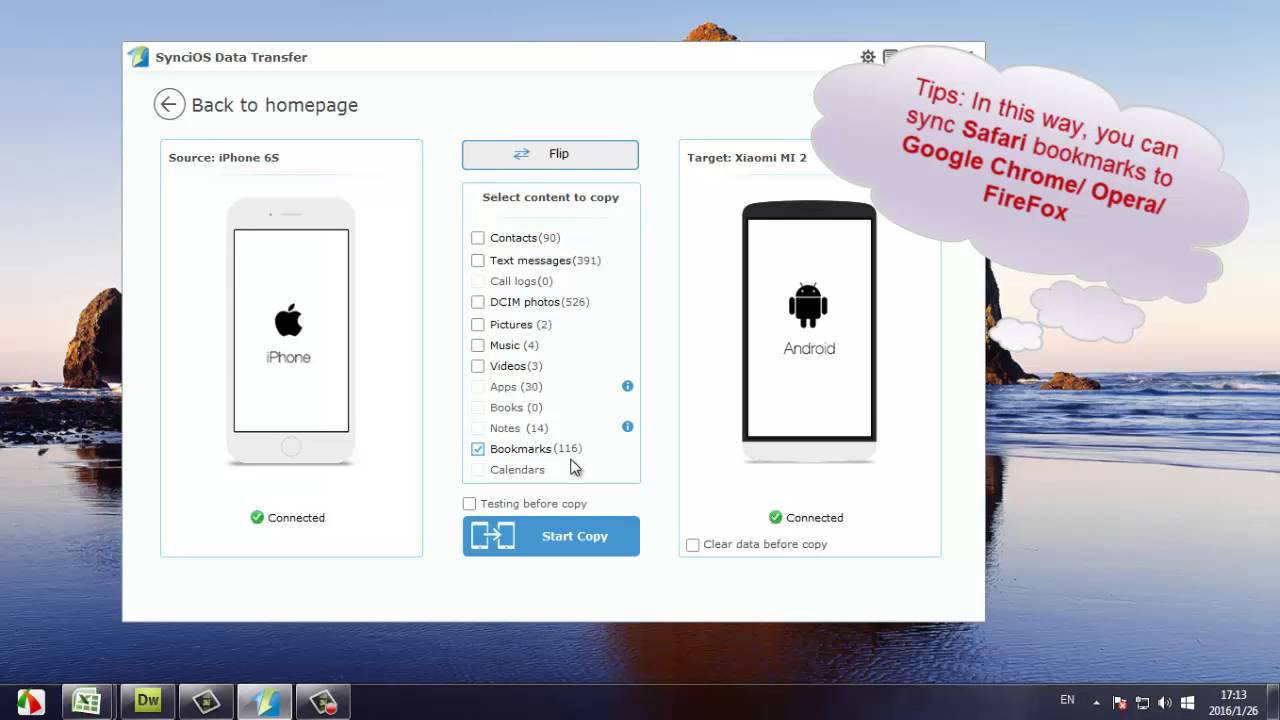Screen dimensions: 1280x720
Task: Click the Windows logo tray icon
Action: 1188,703
